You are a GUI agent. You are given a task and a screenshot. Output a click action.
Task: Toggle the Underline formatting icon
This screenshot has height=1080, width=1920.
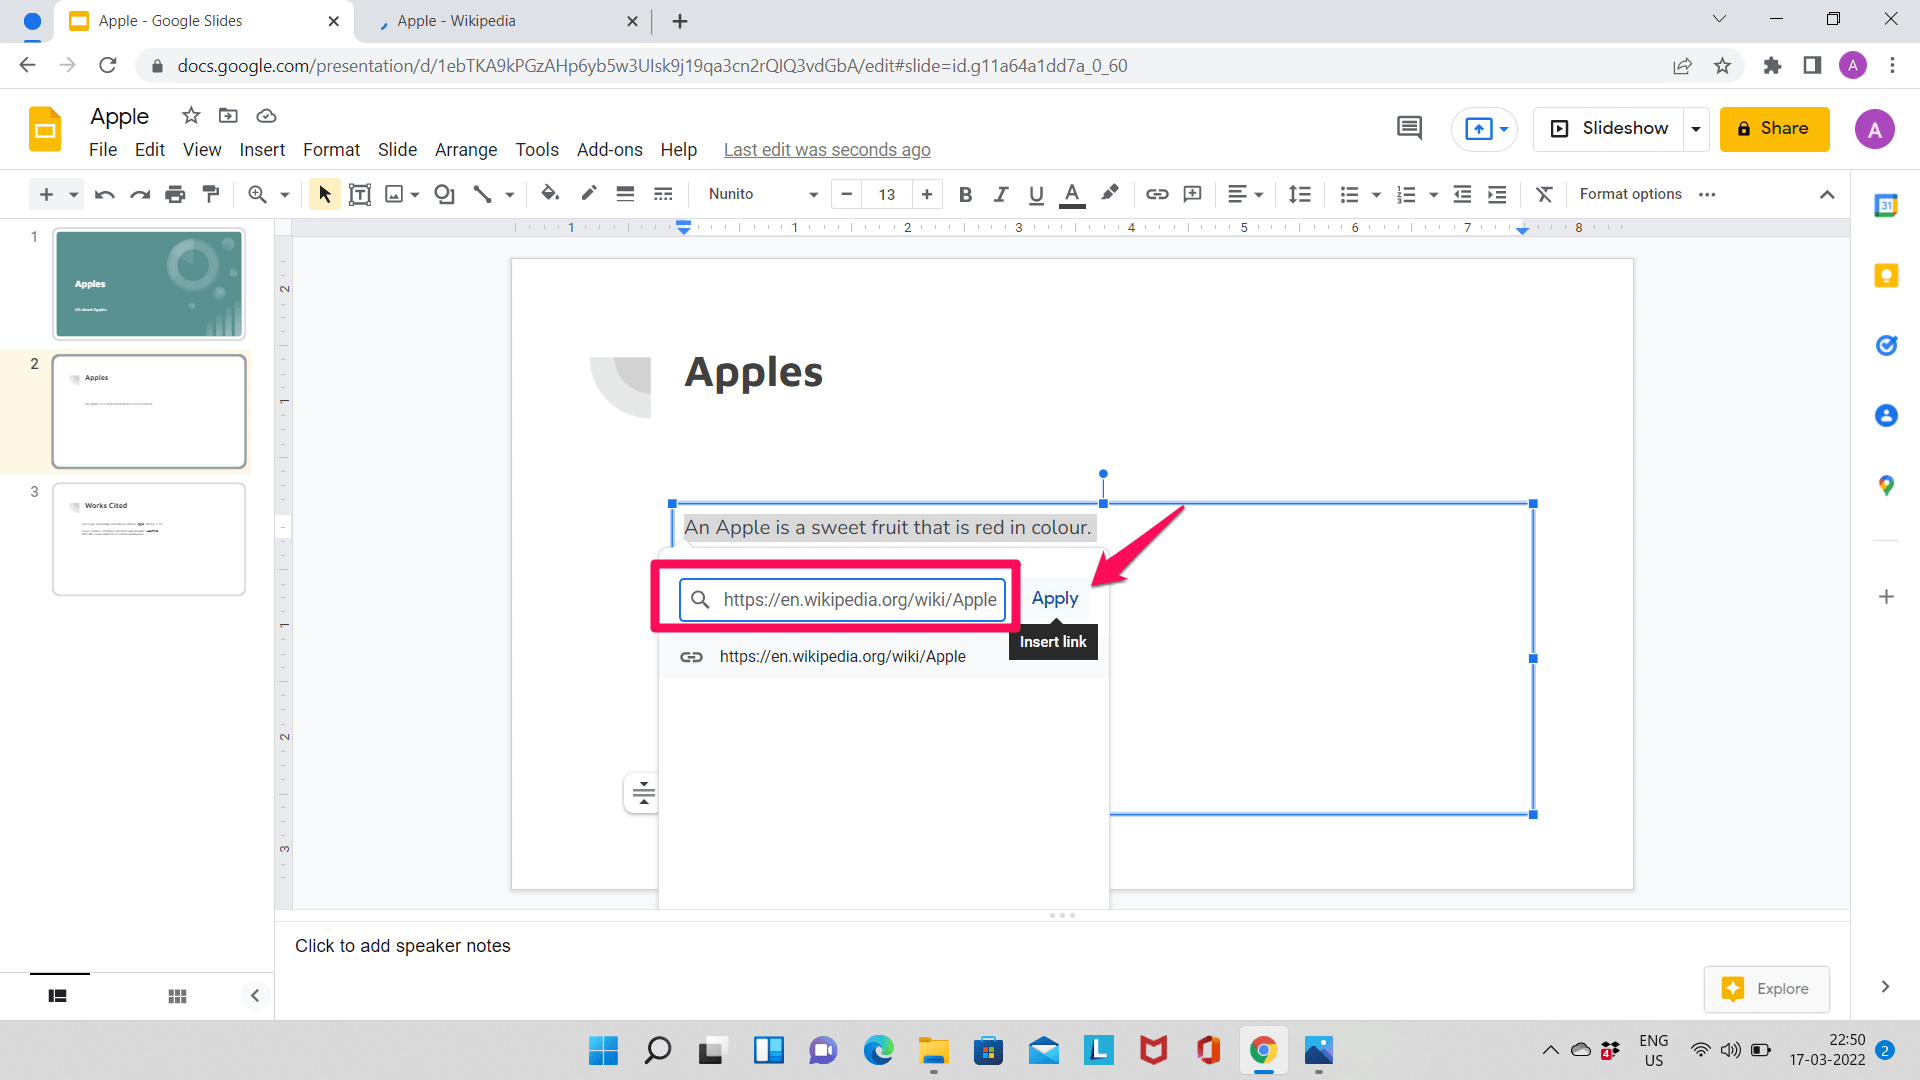click(x=1036, y=194)
